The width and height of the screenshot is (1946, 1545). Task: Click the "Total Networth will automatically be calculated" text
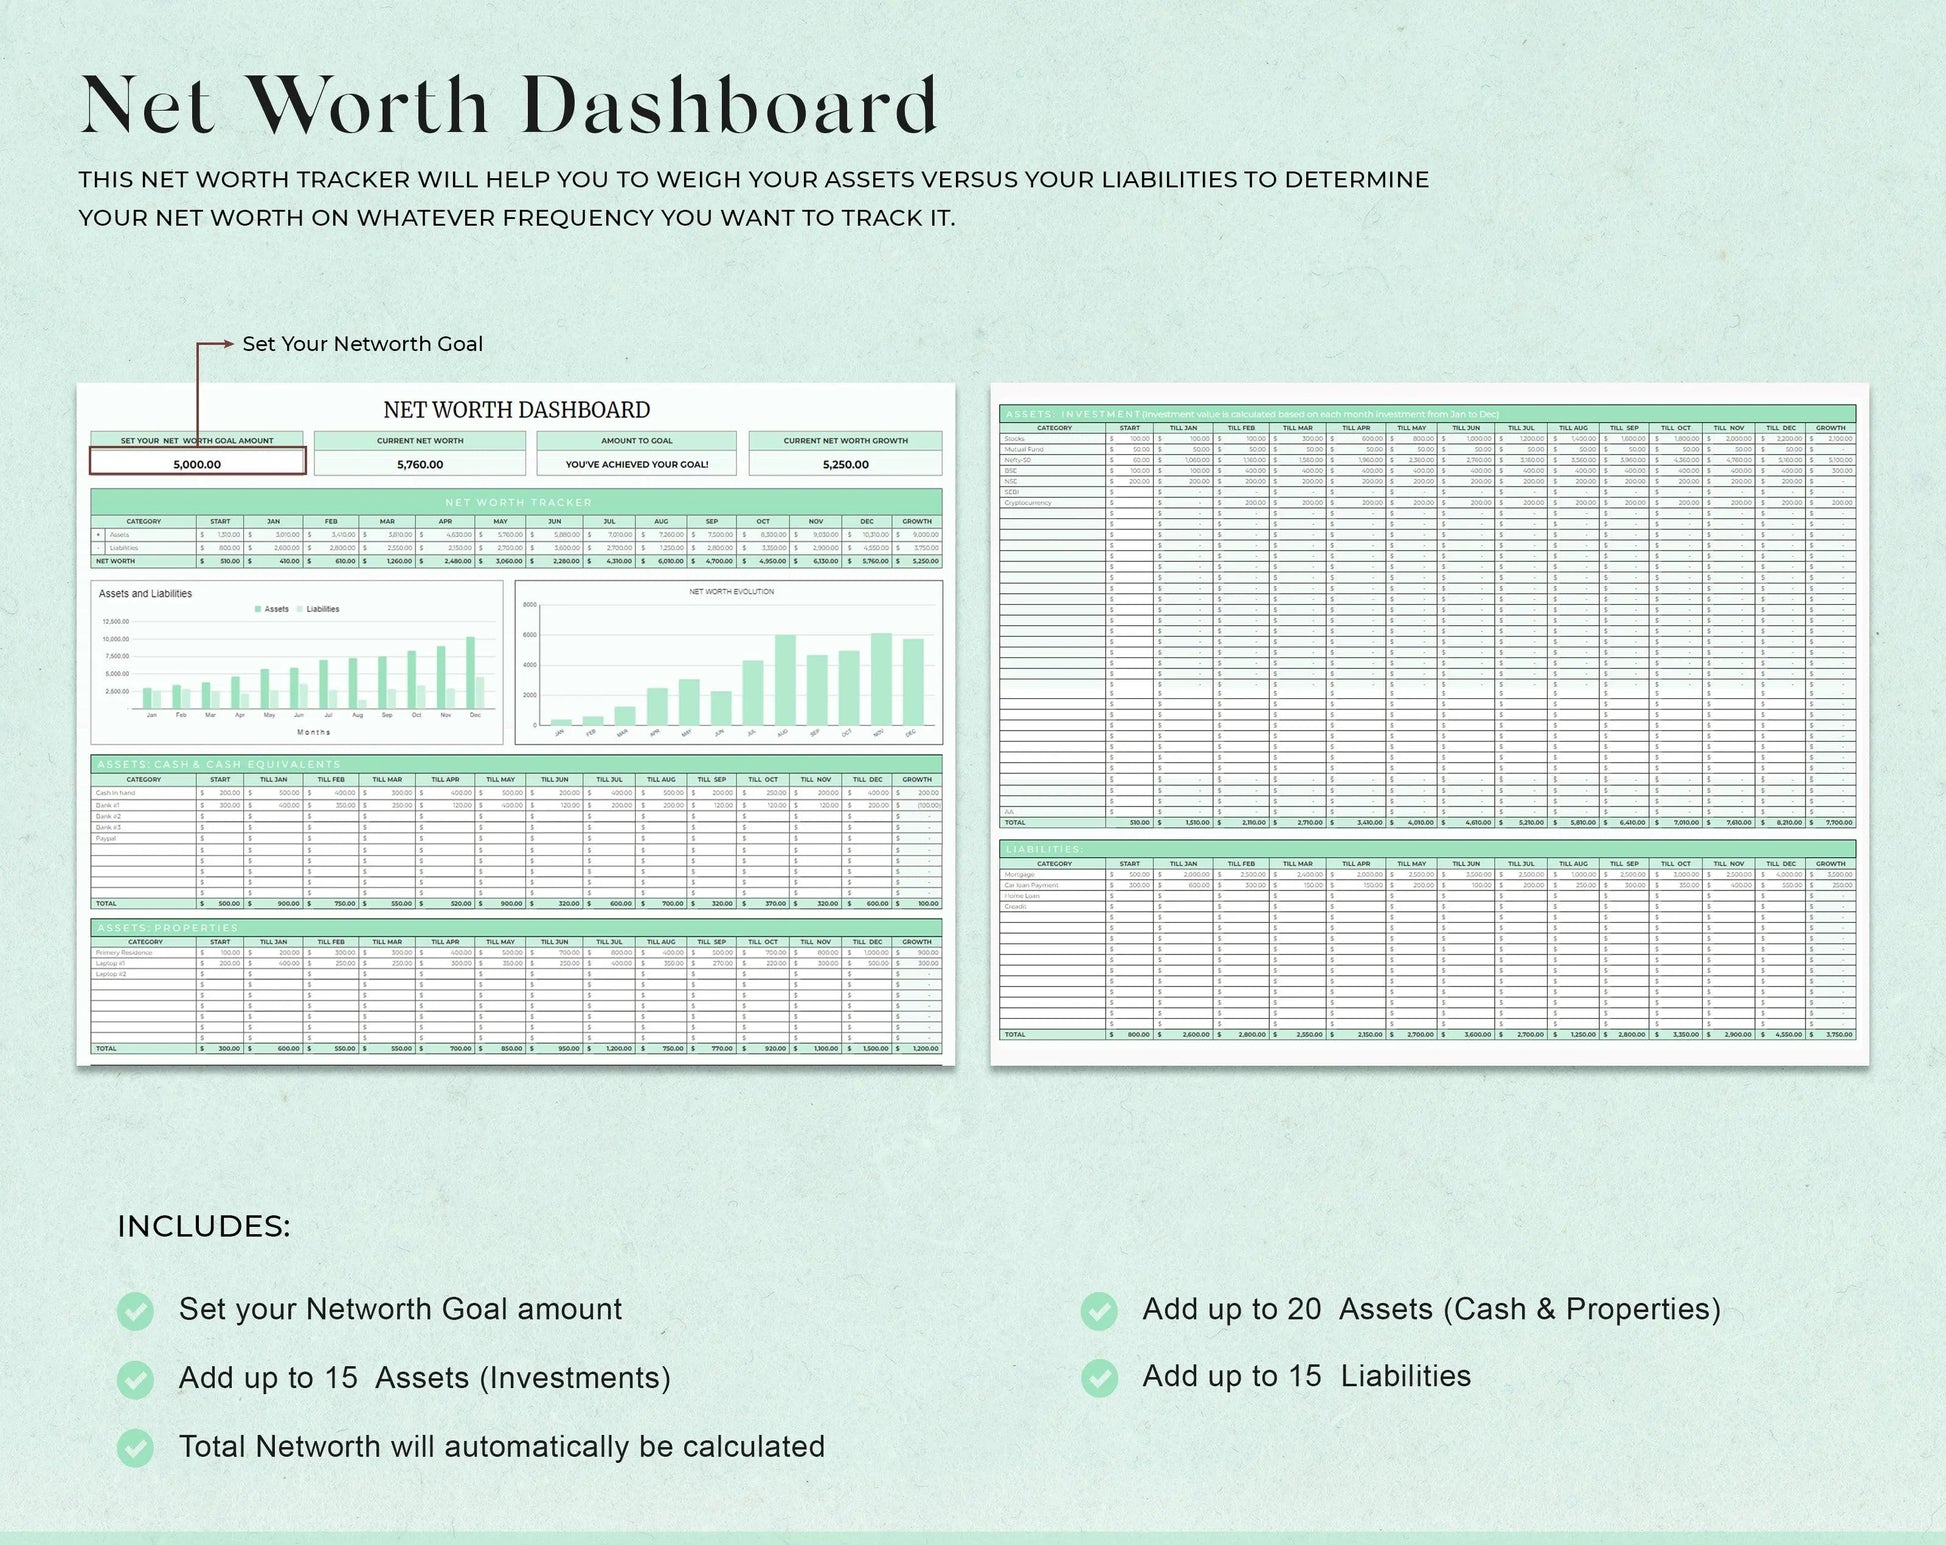coord(502,1447)
